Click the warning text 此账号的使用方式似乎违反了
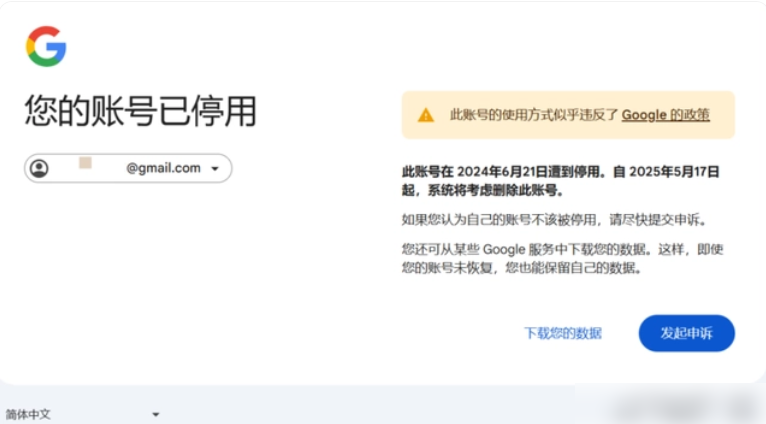Image resolution: width=766 pixels, height=424 pixels. pyautogui.click(x=534, y=115)
